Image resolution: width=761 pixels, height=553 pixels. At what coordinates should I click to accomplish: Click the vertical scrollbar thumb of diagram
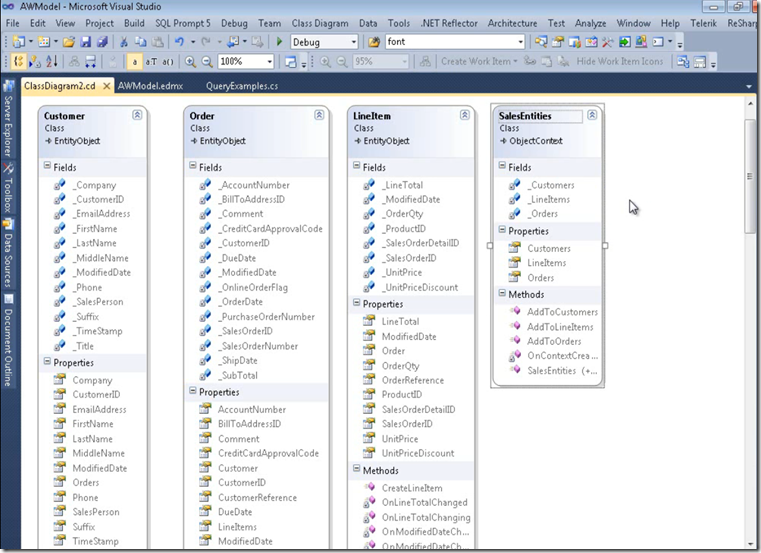pyautogui.click(x=750, y=177)
